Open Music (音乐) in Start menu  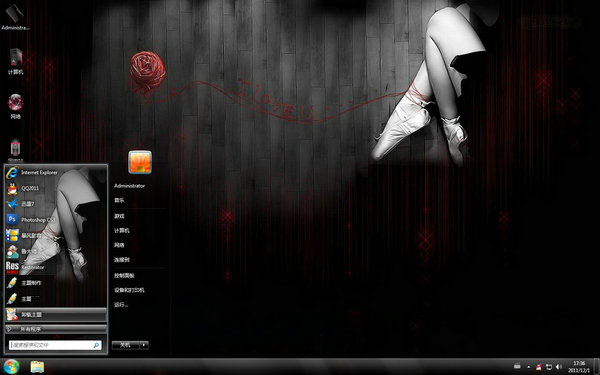[x=119, y=200]
